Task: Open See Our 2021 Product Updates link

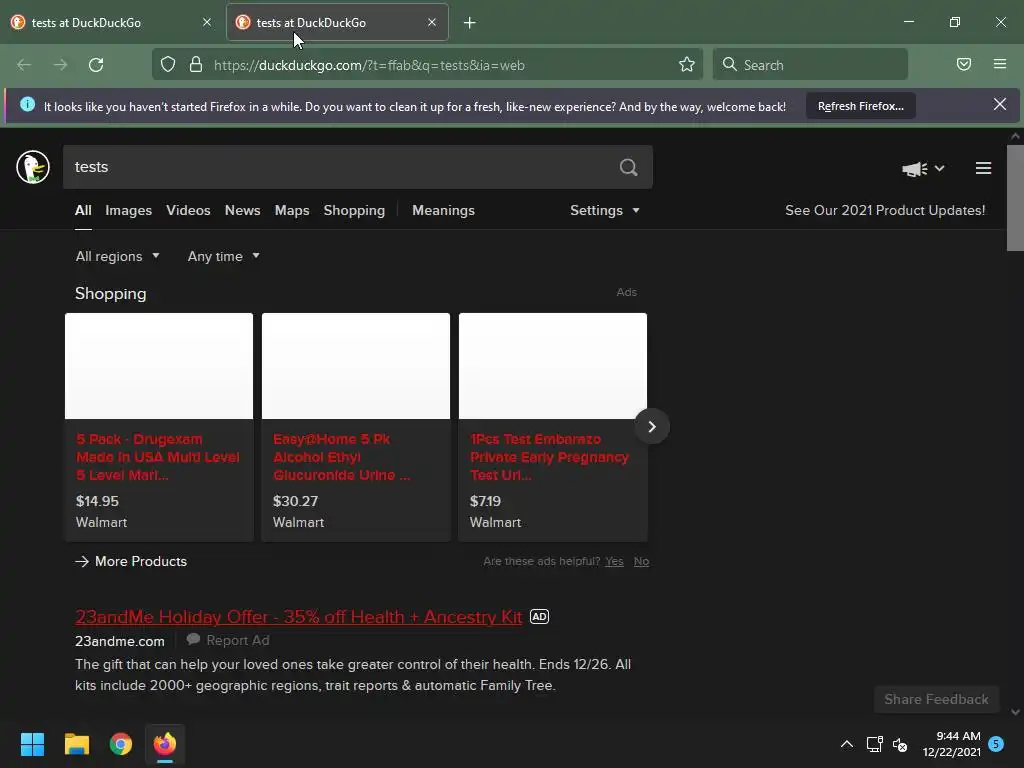Action: pyautogui.click(x=885, y=210)
